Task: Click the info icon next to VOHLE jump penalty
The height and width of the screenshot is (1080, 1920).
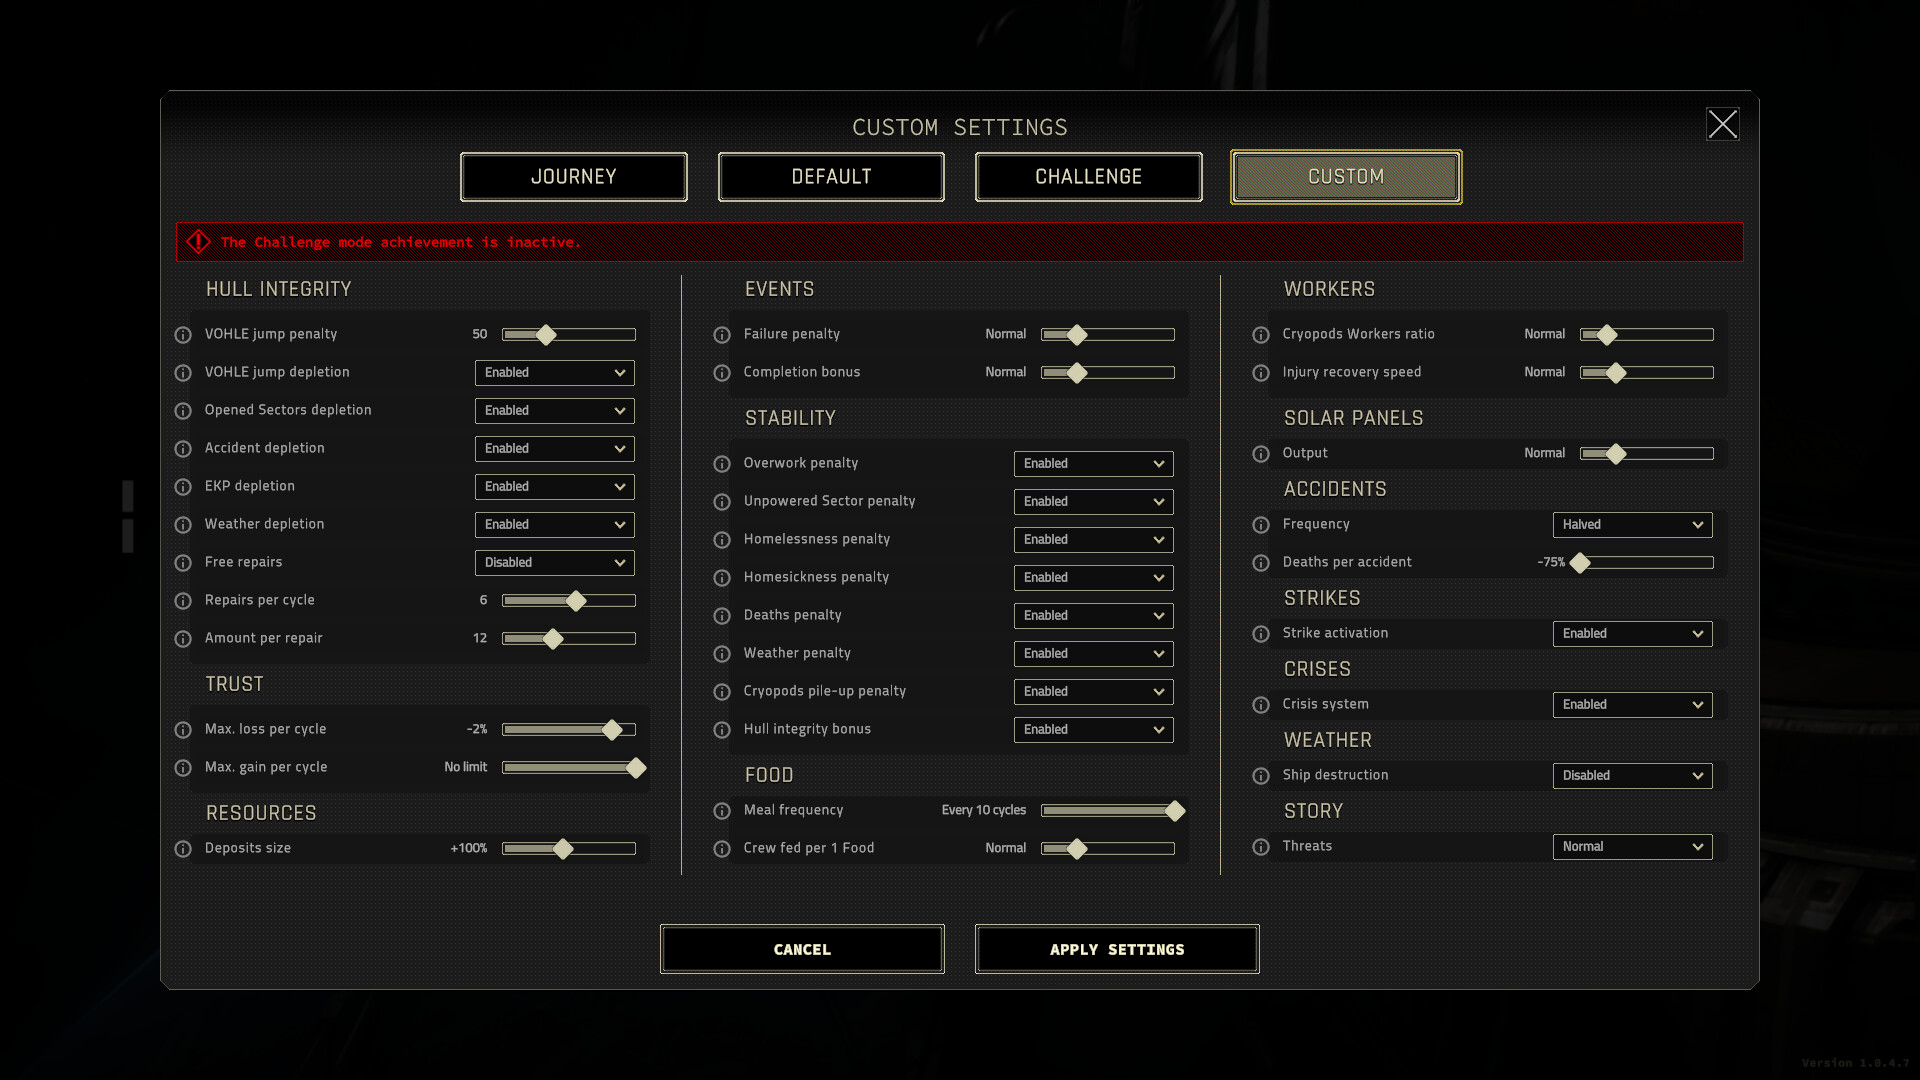Action: 182,332
